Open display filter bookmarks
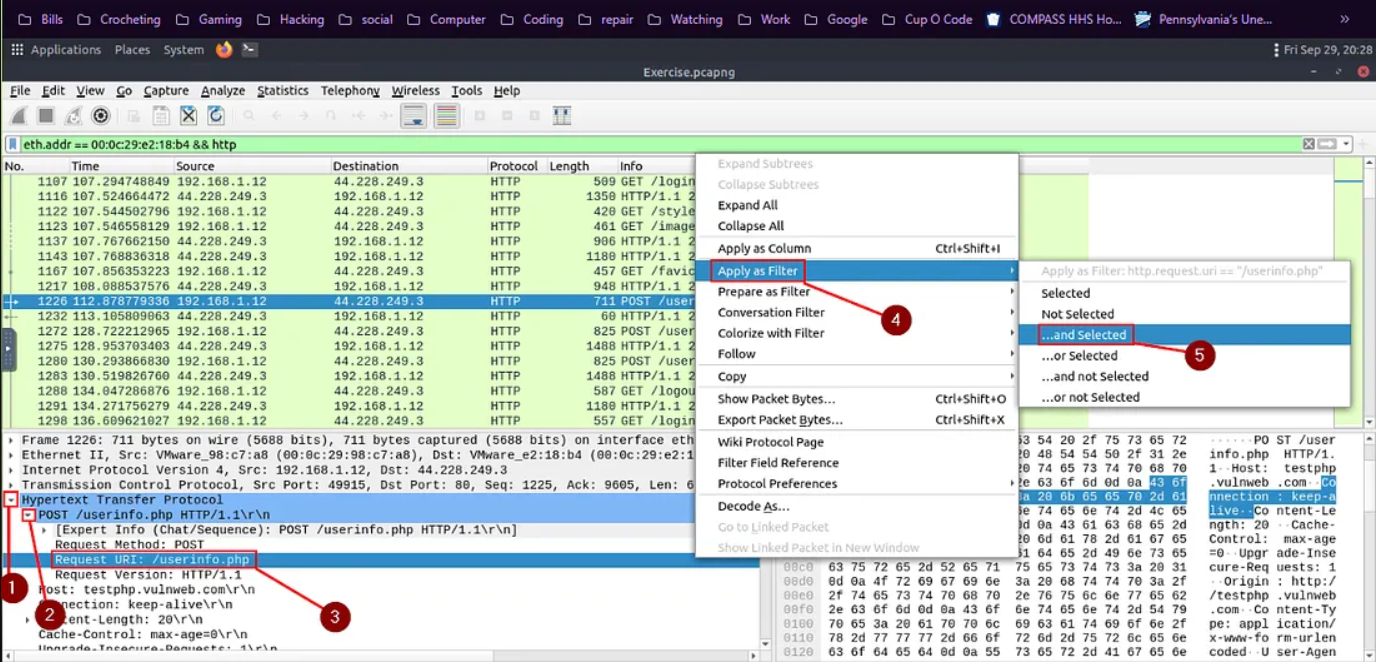 pos(14,144)
